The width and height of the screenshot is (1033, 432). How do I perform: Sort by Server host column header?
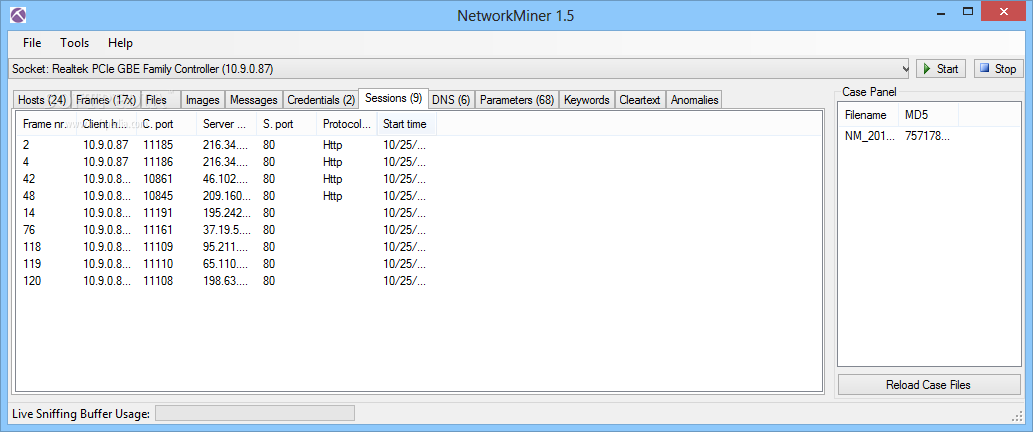pos(227,124)
